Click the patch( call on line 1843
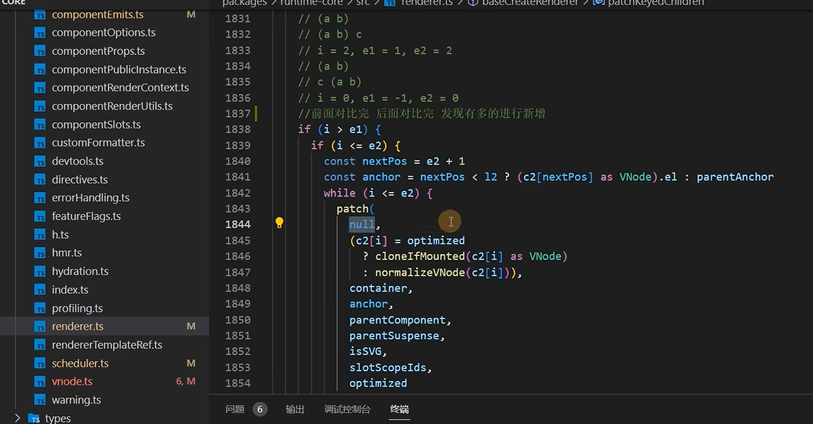The width and height of the screenshot is (813, 424). [x=355, y=209]
